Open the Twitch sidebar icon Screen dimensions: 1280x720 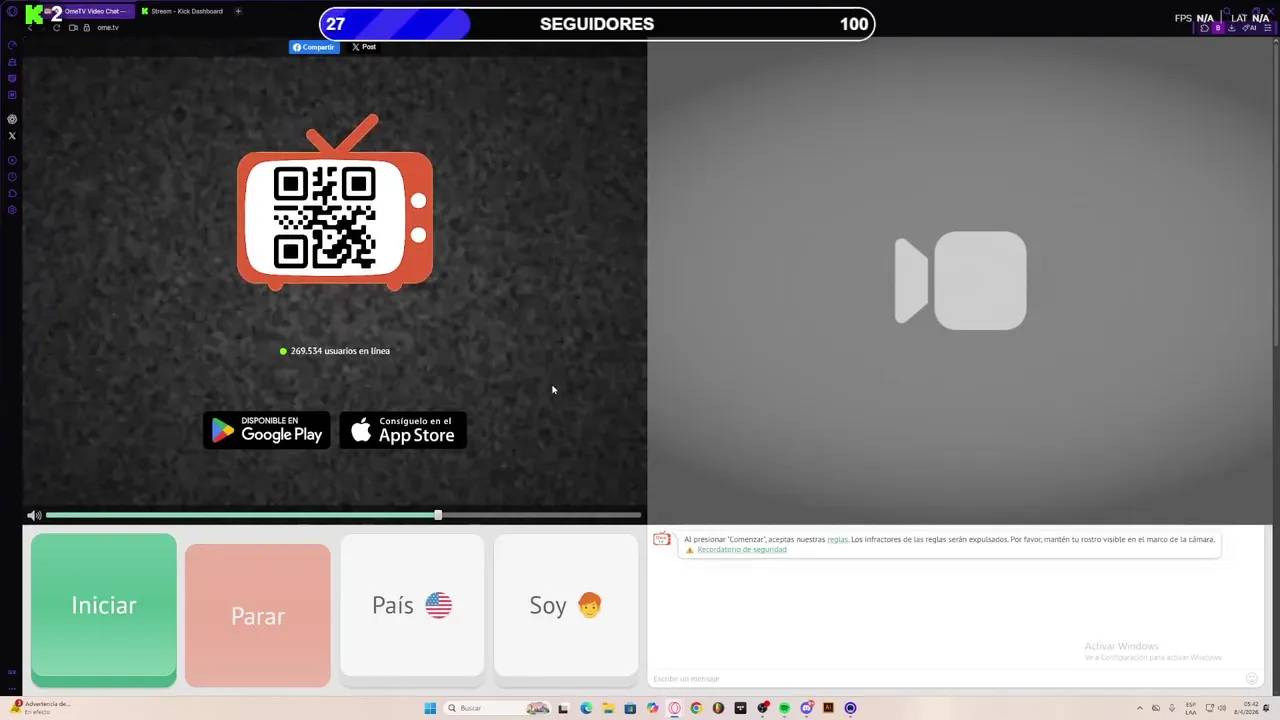click(12, 78)
